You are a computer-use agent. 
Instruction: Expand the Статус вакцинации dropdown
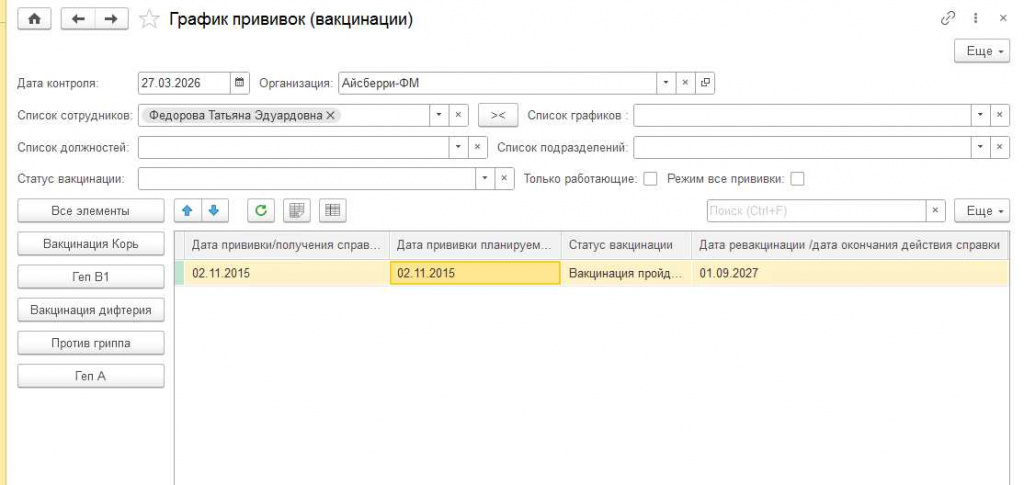[x=485, y=178]
